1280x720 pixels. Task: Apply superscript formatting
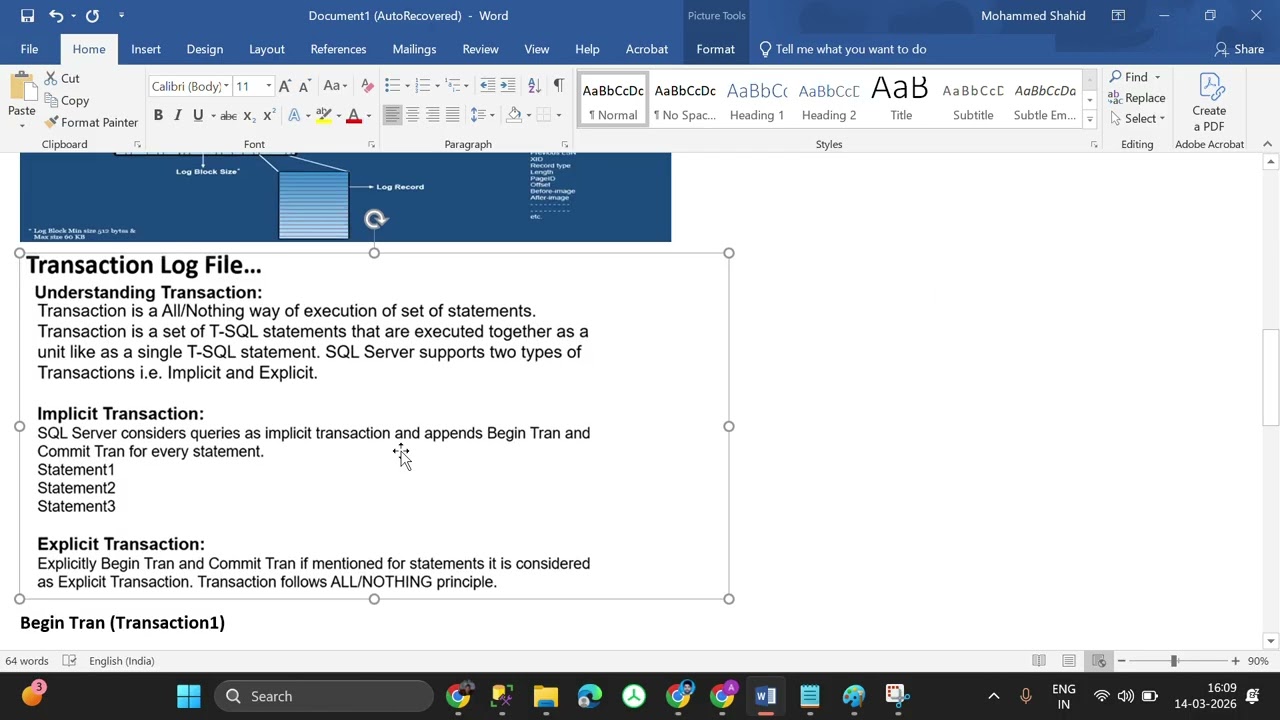268,115
